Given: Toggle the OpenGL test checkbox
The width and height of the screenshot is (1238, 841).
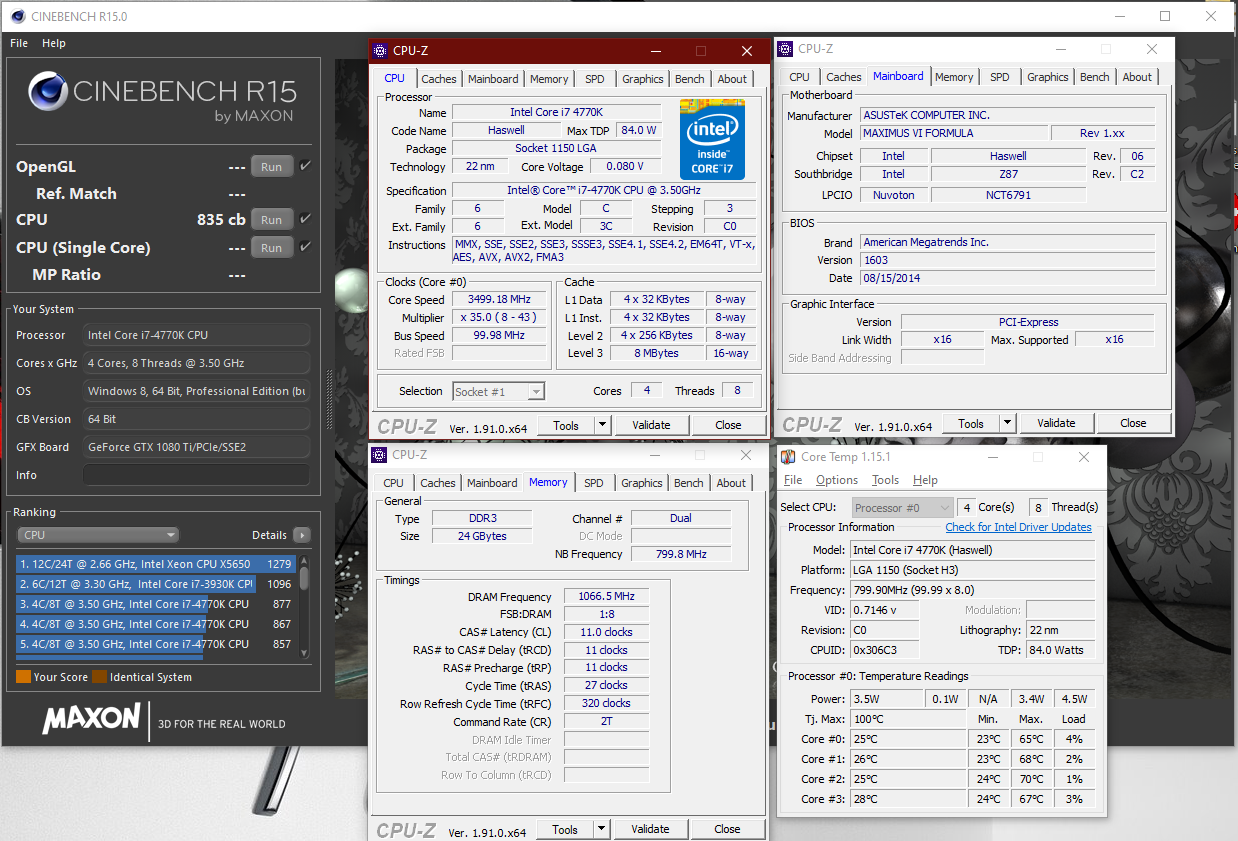Looking at the screenshot, I should tap(305, 166).
